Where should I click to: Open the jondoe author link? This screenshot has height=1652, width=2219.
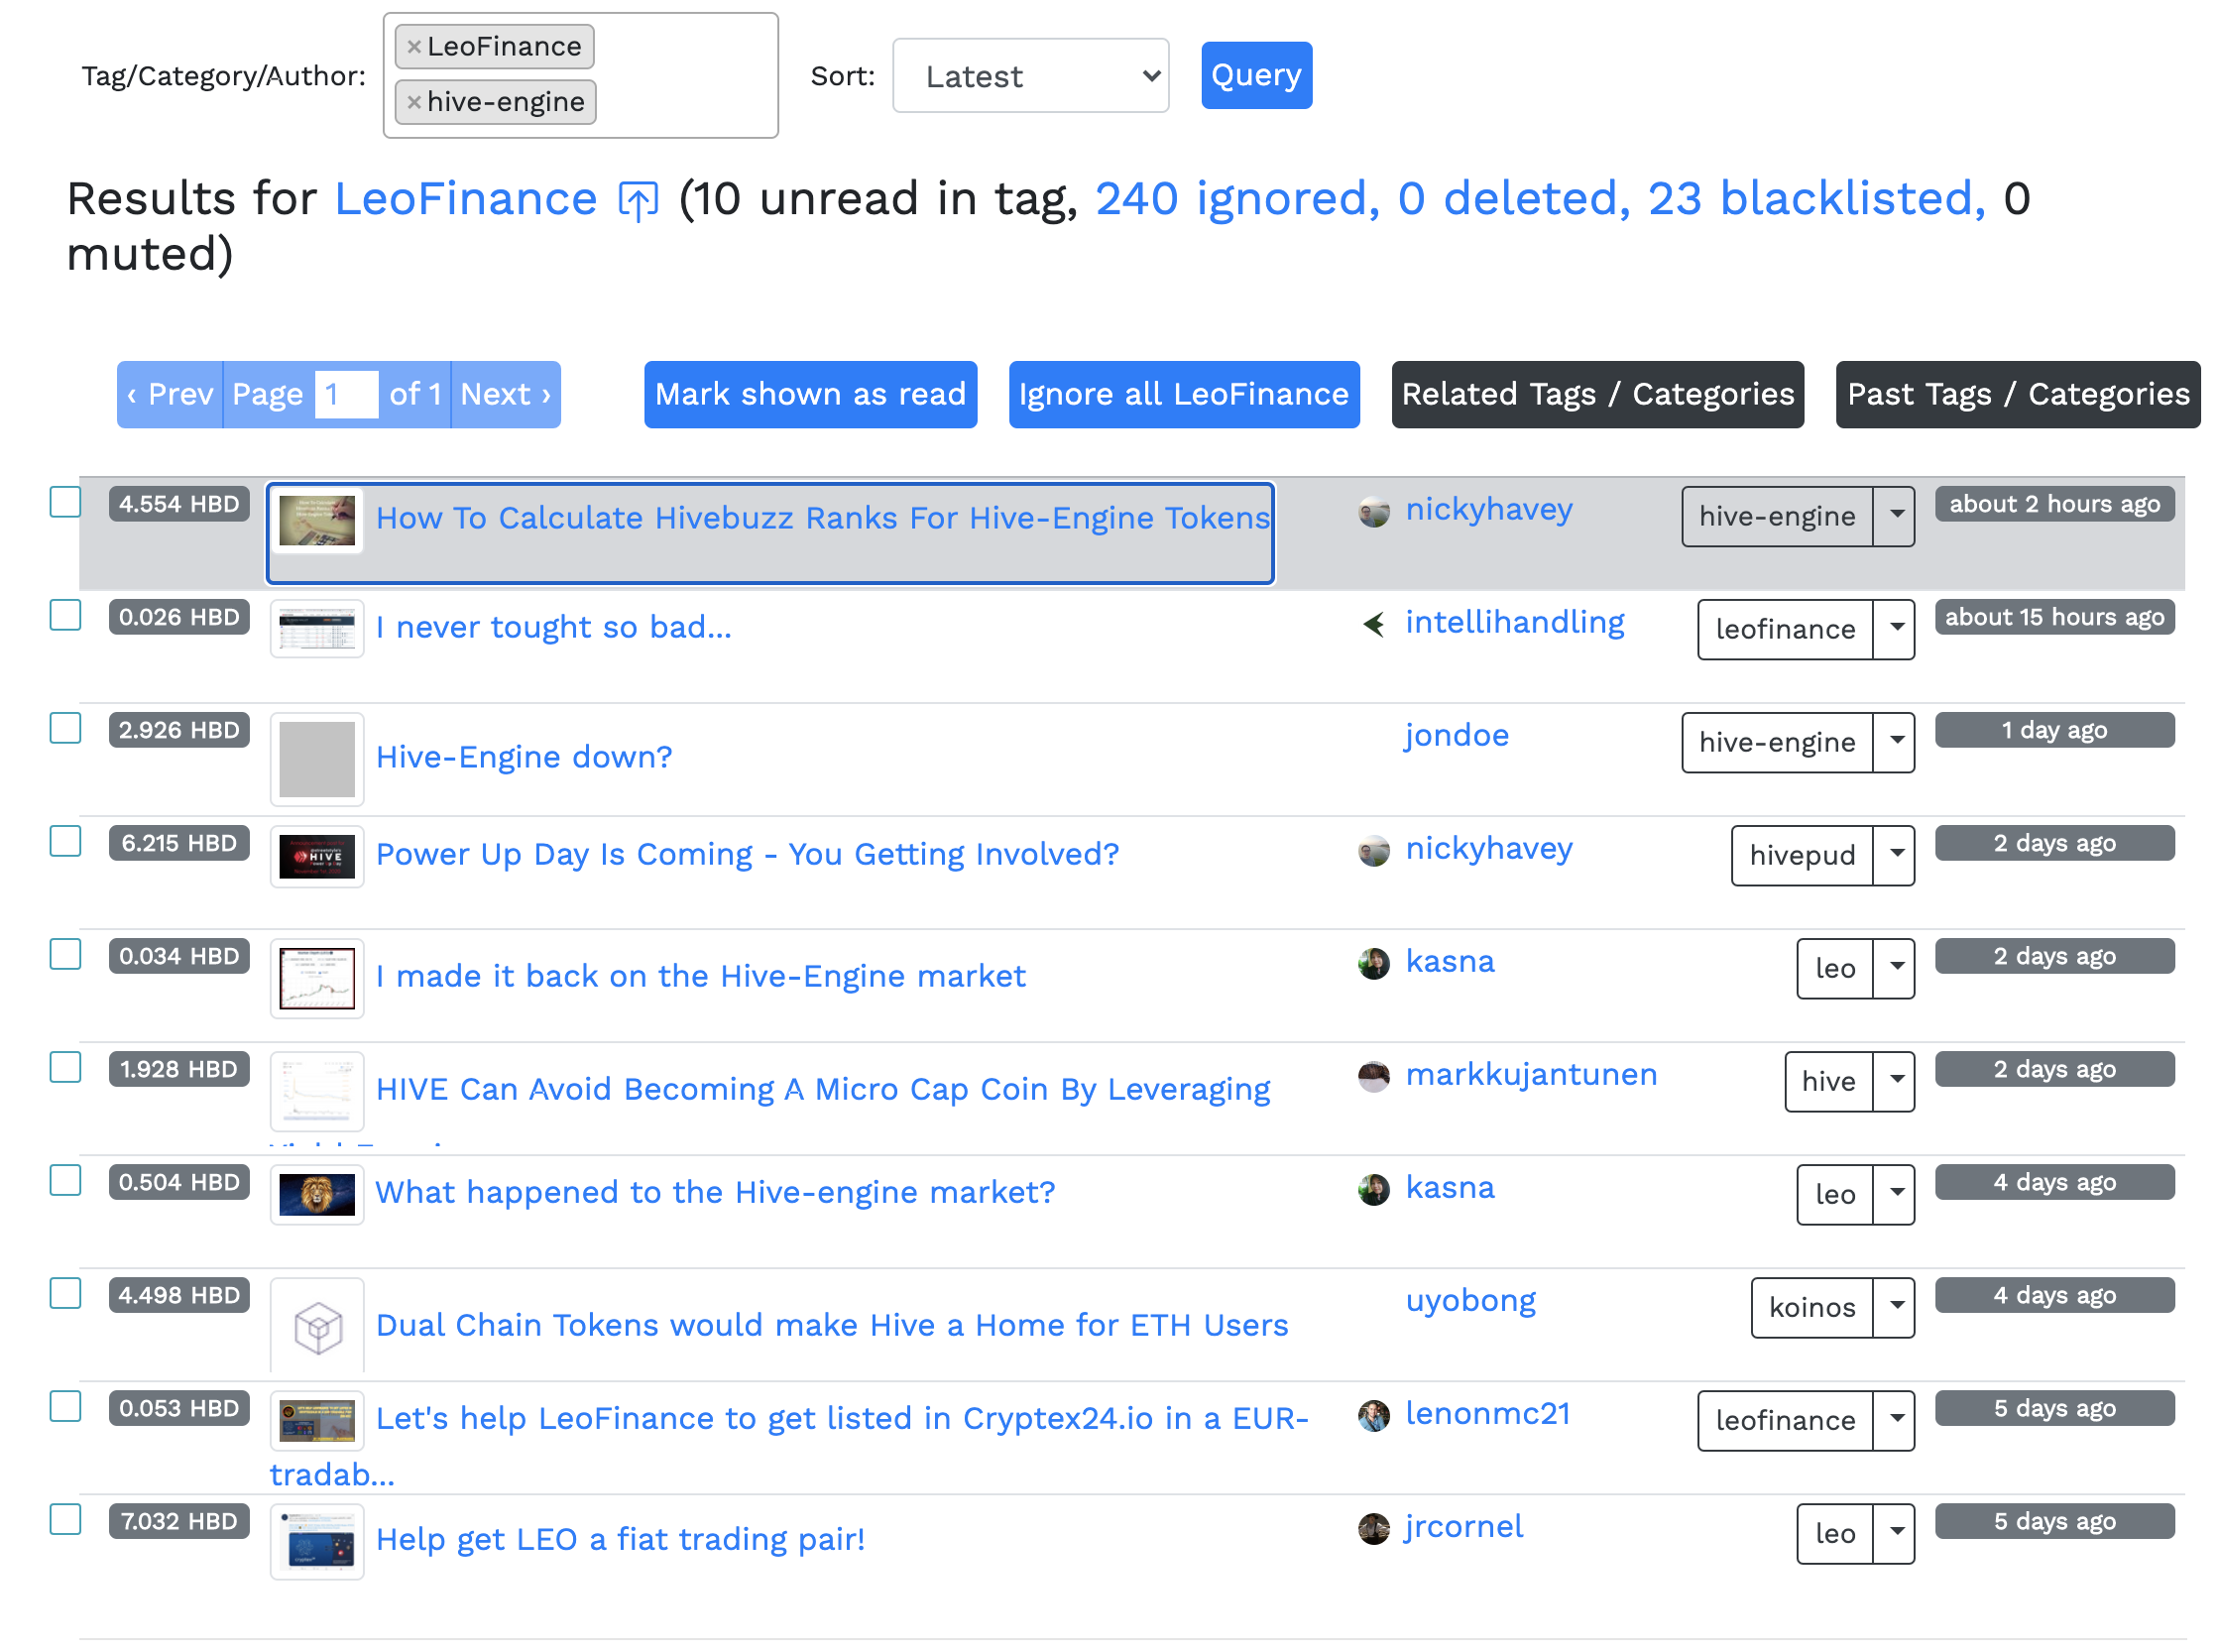point(1456,736)
